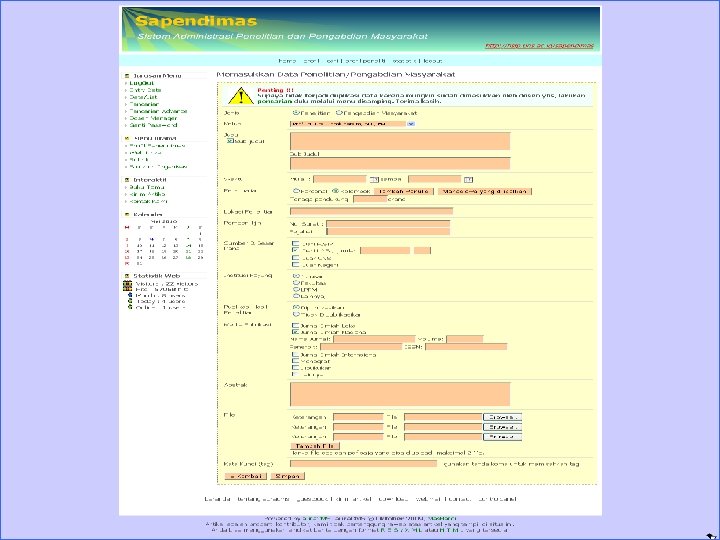Click the yellow warning triangle icon

[241, 96]
